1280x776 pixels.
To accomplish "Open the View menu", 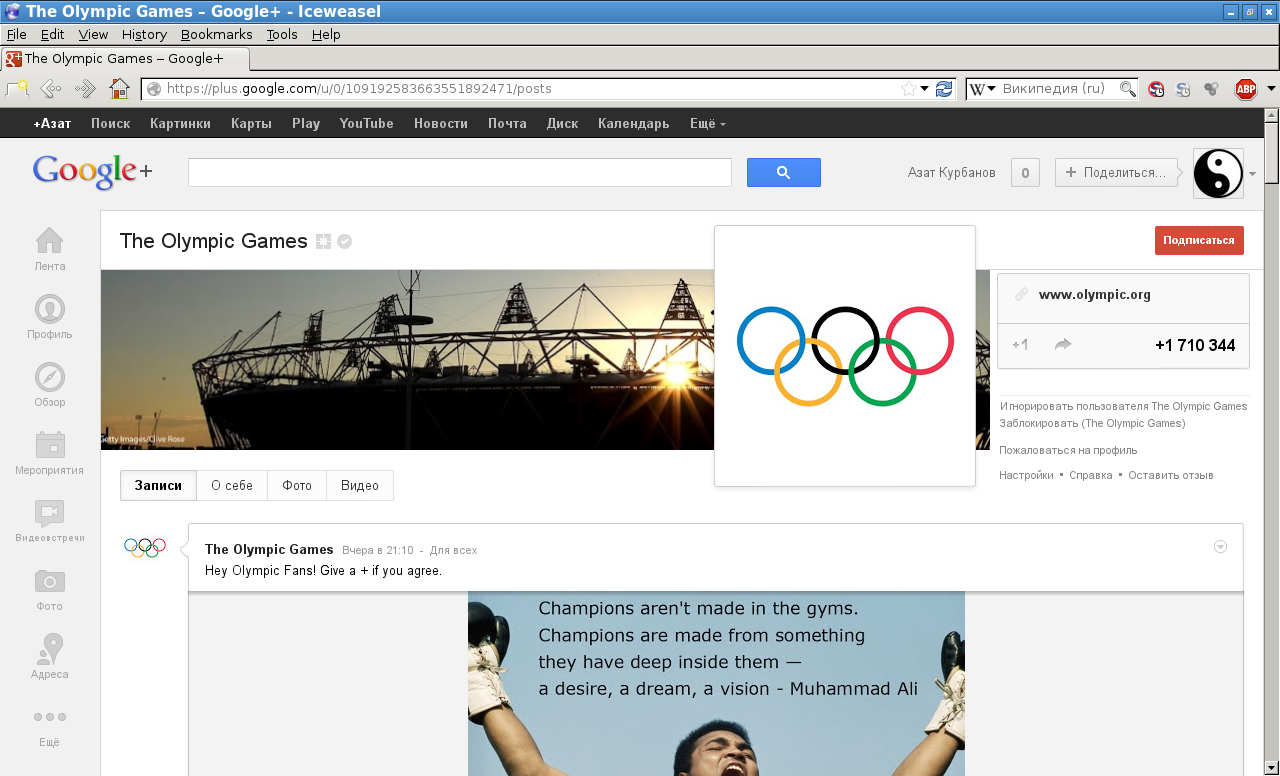I will (x=93, y=34).
